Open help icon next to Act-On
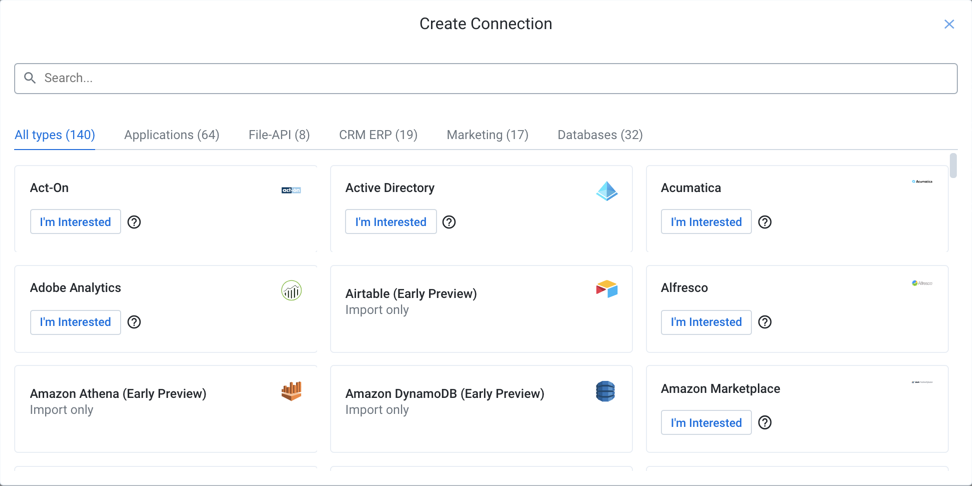 [x=134, y=222]
